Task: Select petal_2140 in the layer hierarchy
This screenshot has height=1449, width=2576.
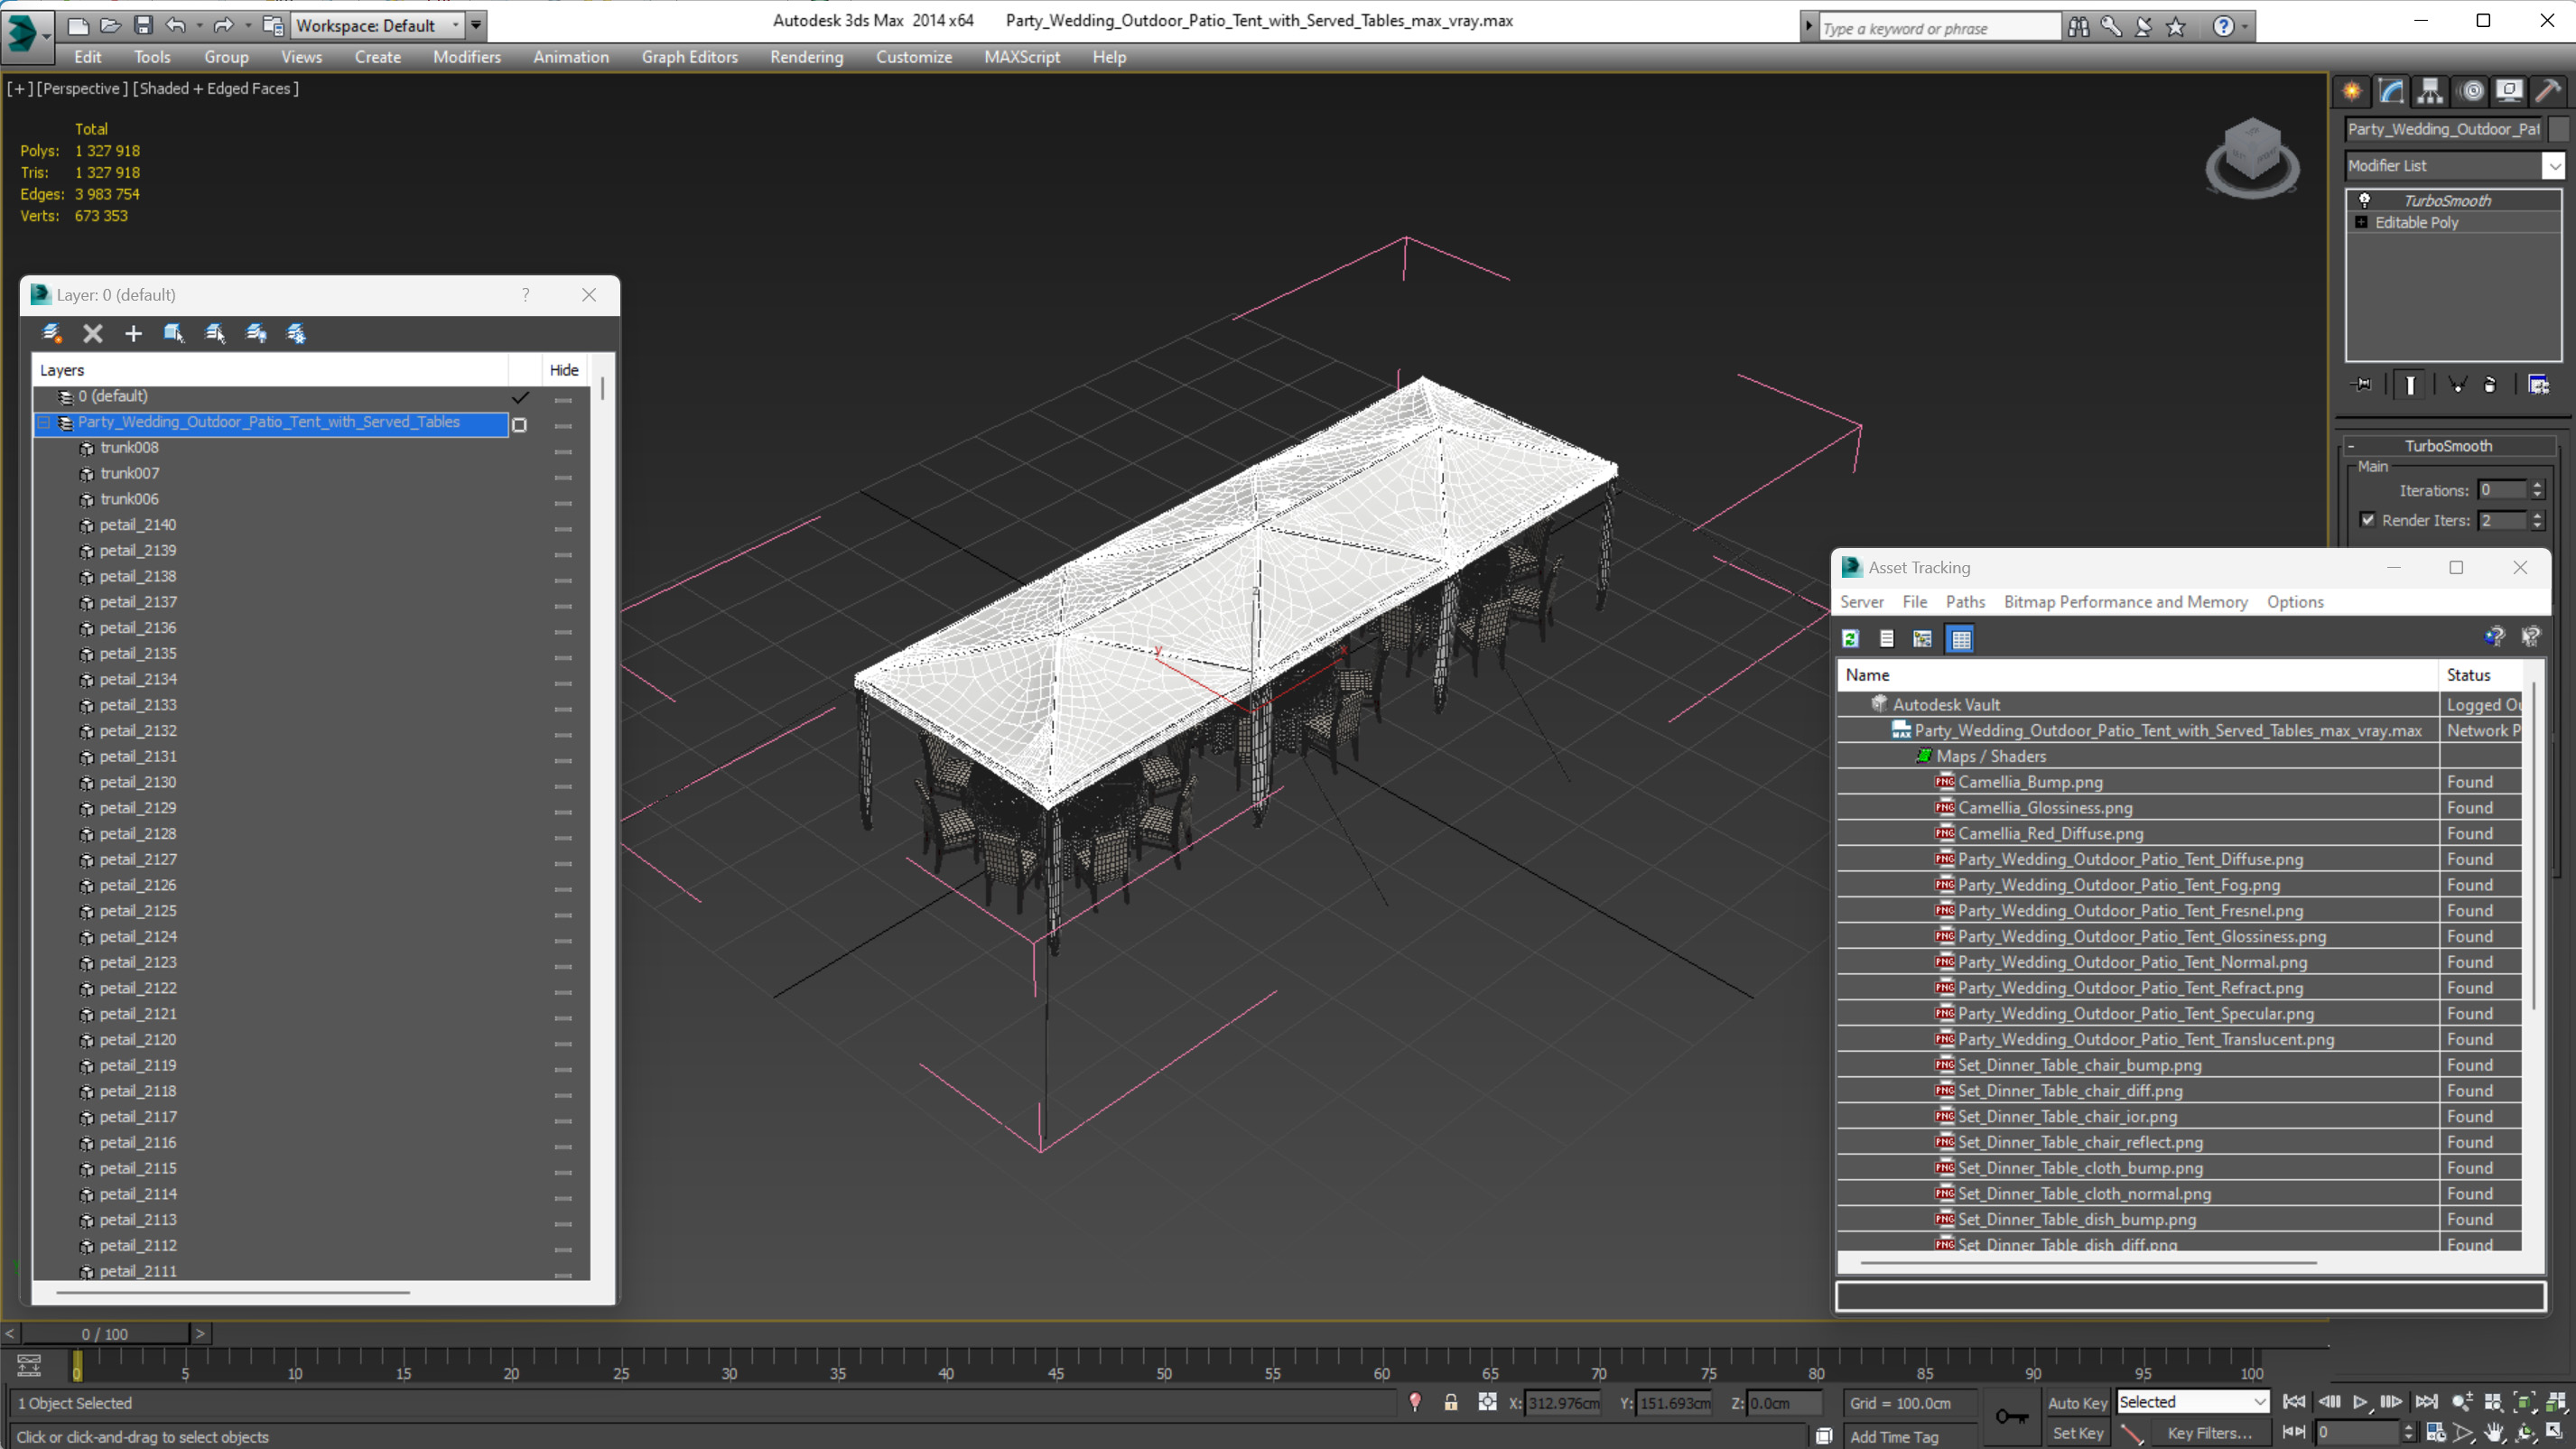Action: click(138, 524)
